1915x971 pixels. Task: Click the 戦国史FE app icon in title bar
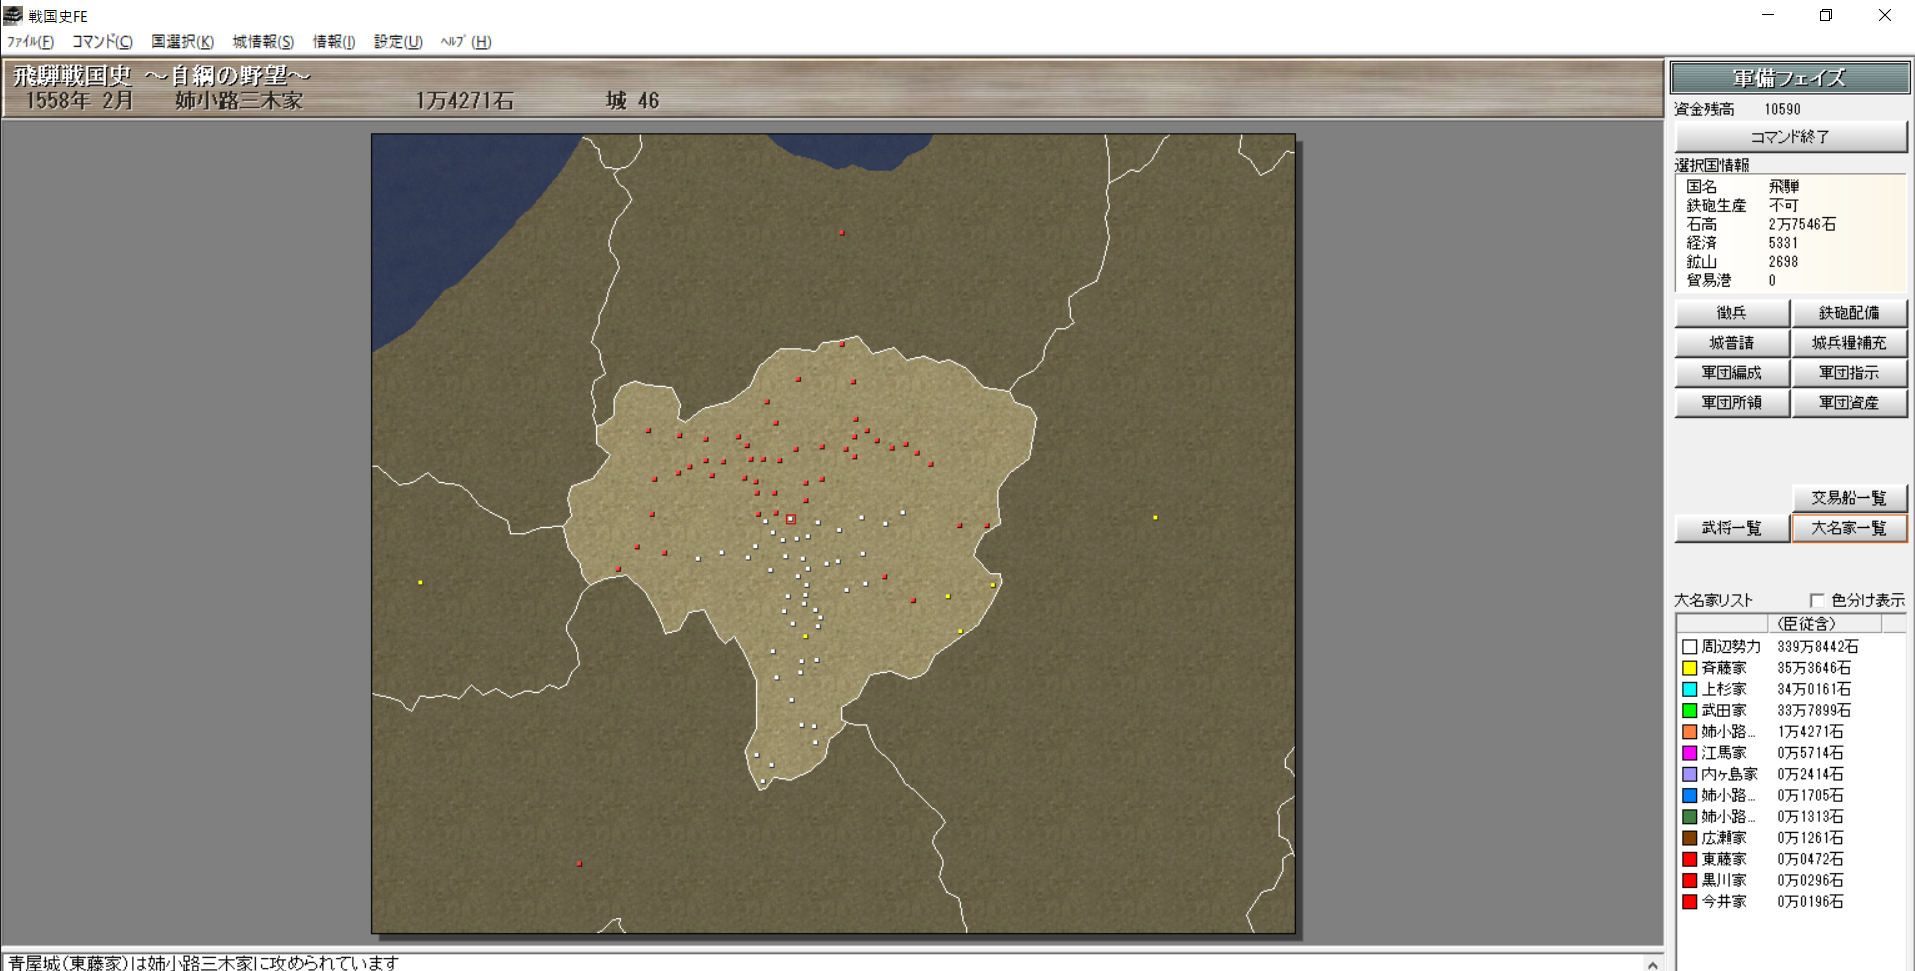pyautogui.click(x=13, y=15)
